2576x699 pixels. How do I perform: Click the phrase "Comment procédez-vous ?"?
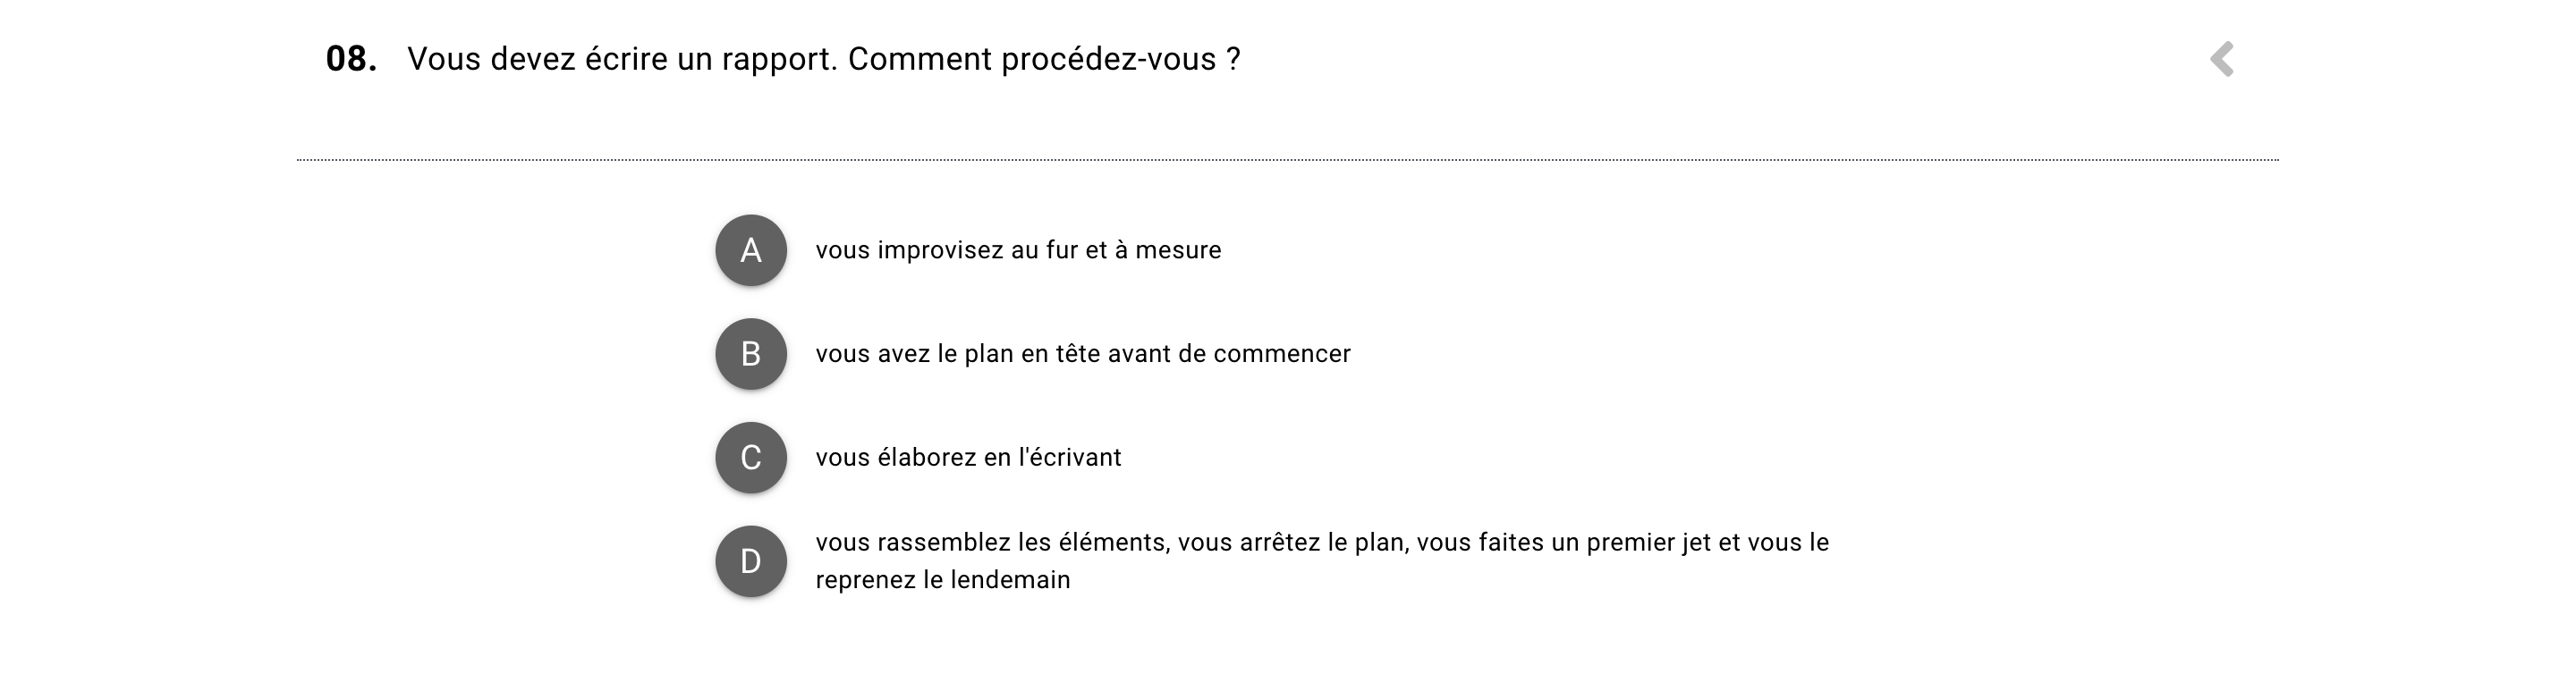[1044, 59]
